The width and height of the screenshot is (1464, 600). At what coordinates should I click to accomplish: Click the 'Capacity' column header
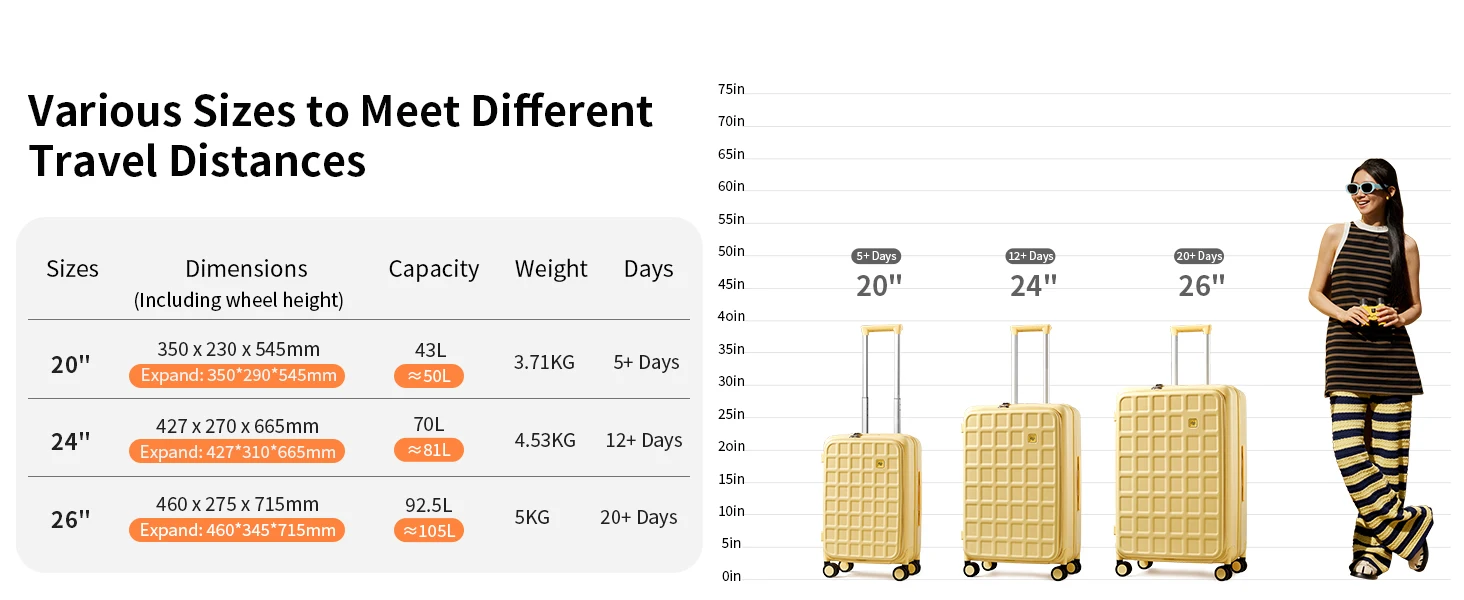click(x=433, y=269)
